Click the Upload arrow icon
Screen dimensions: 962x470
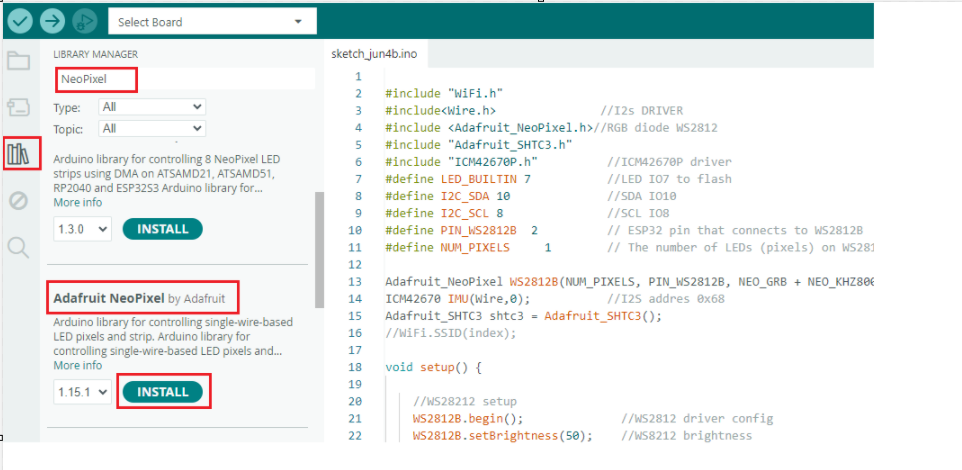click(x=53, y=21)
